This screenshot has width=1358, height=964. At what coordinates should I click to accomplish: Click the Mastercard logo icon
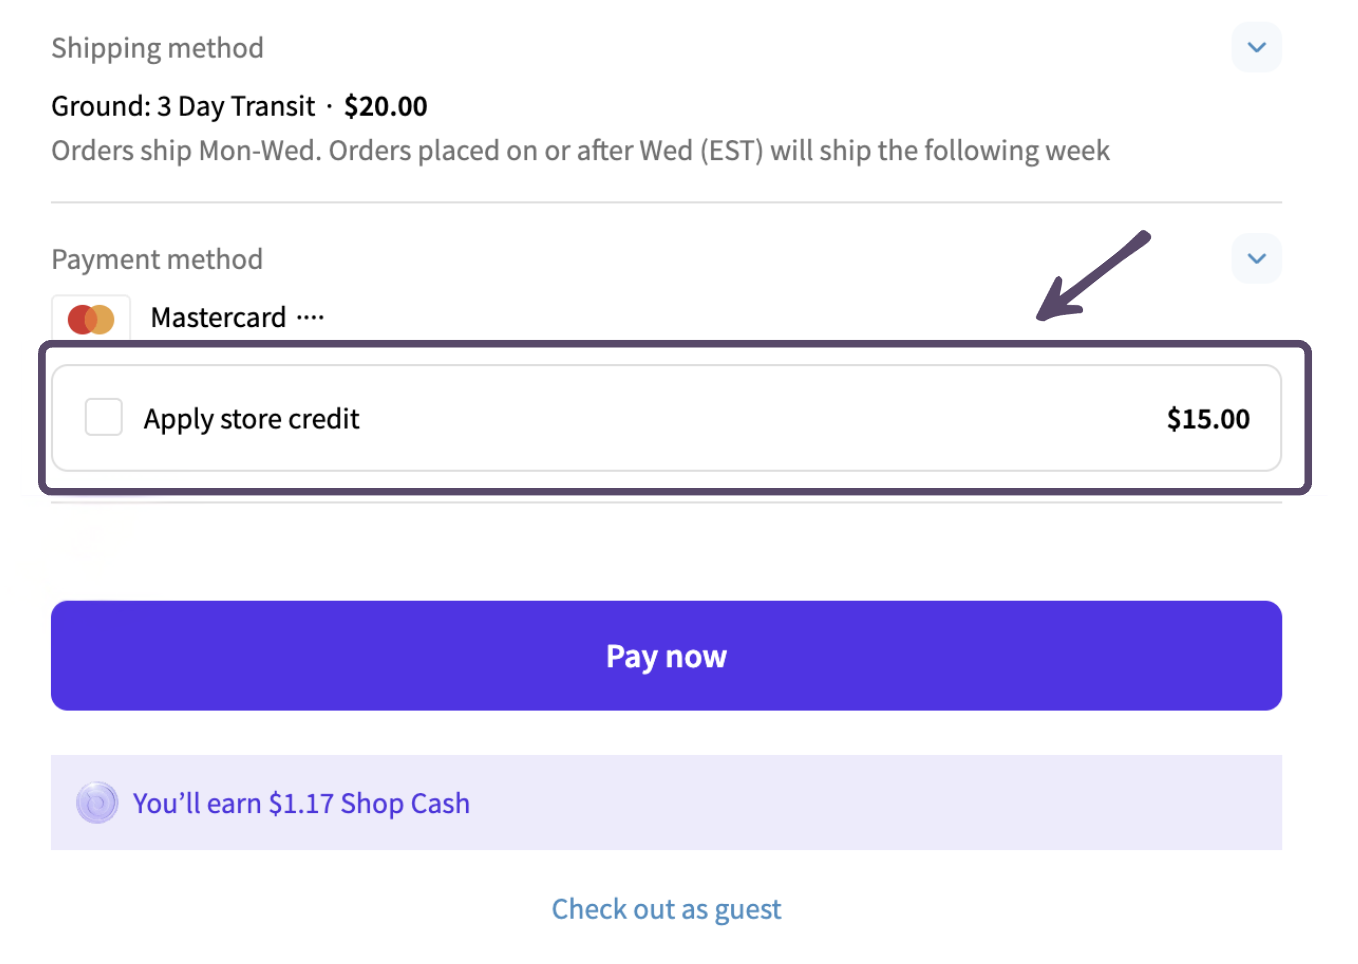91,319
